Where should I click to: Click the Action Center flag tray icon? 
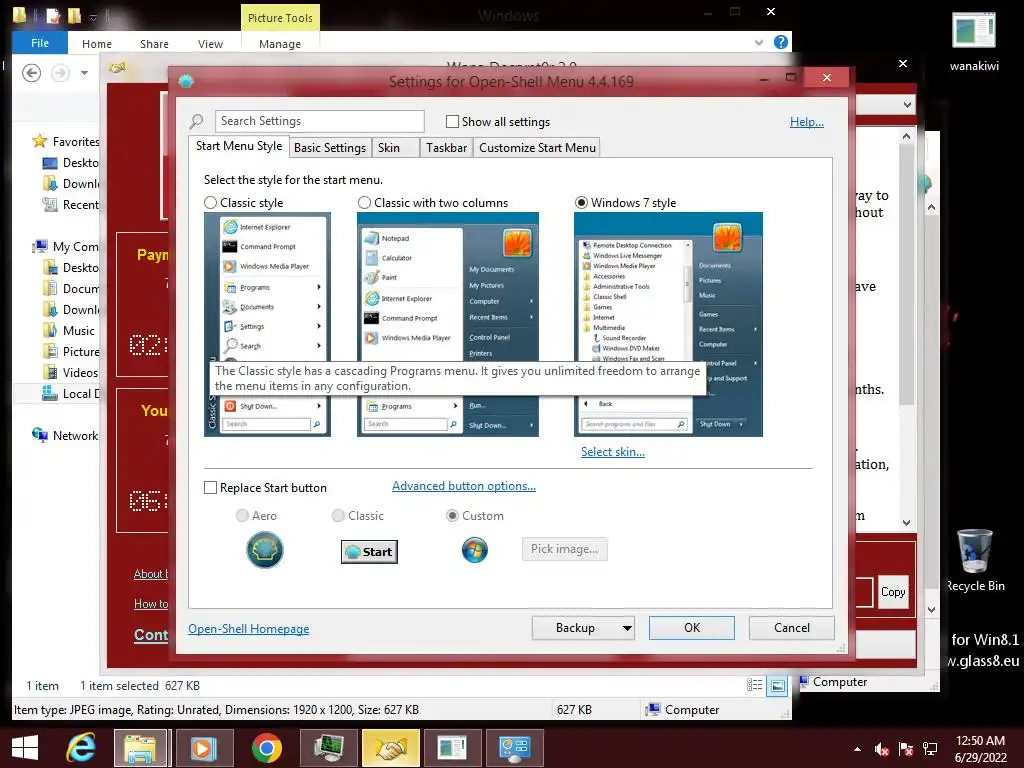tap(906, 749)
